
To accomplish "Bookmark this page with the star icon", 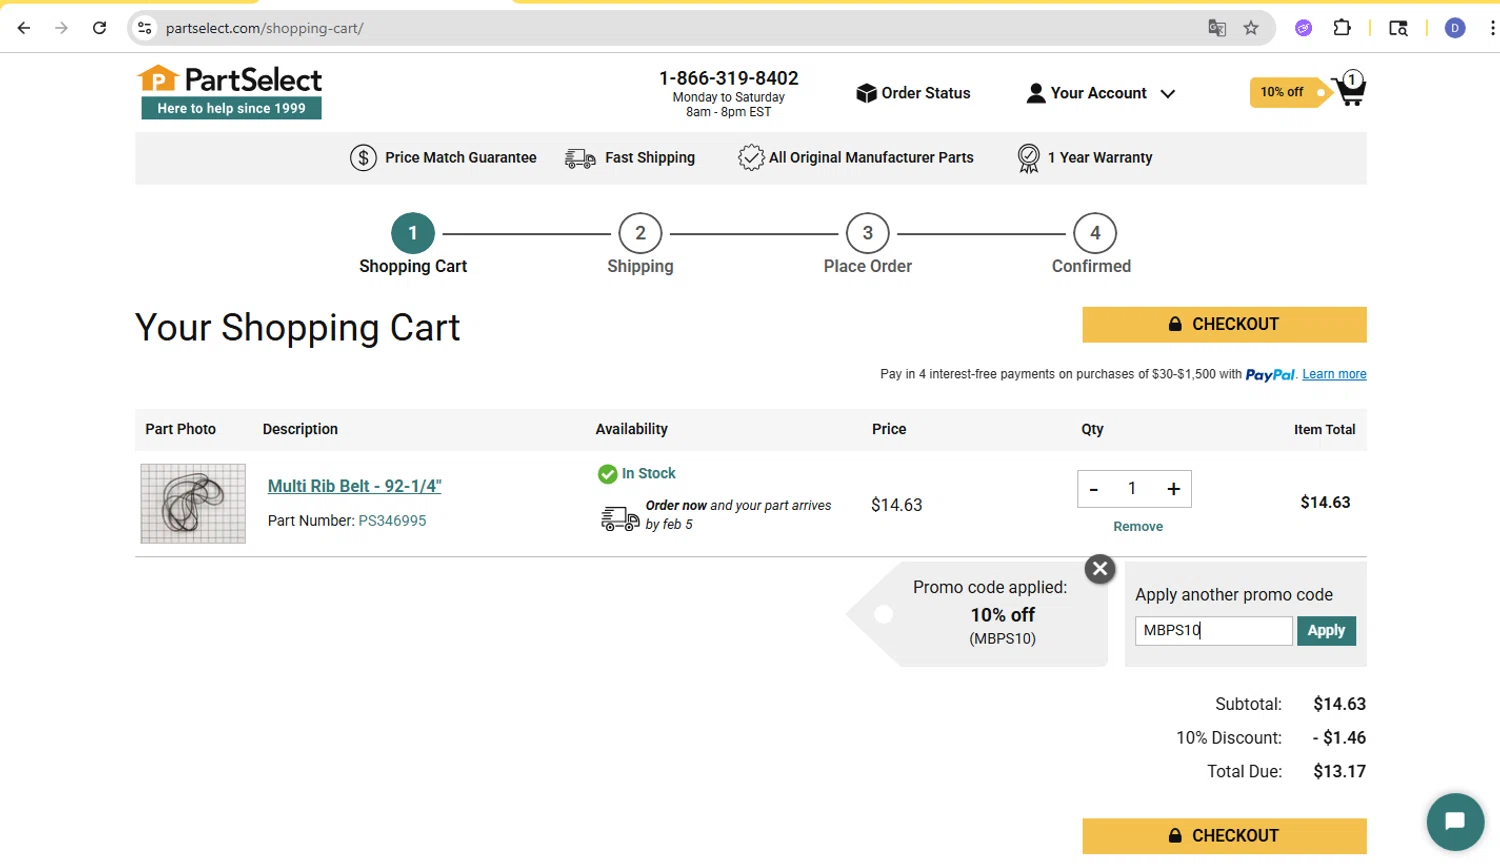I will pos(1251,28).
